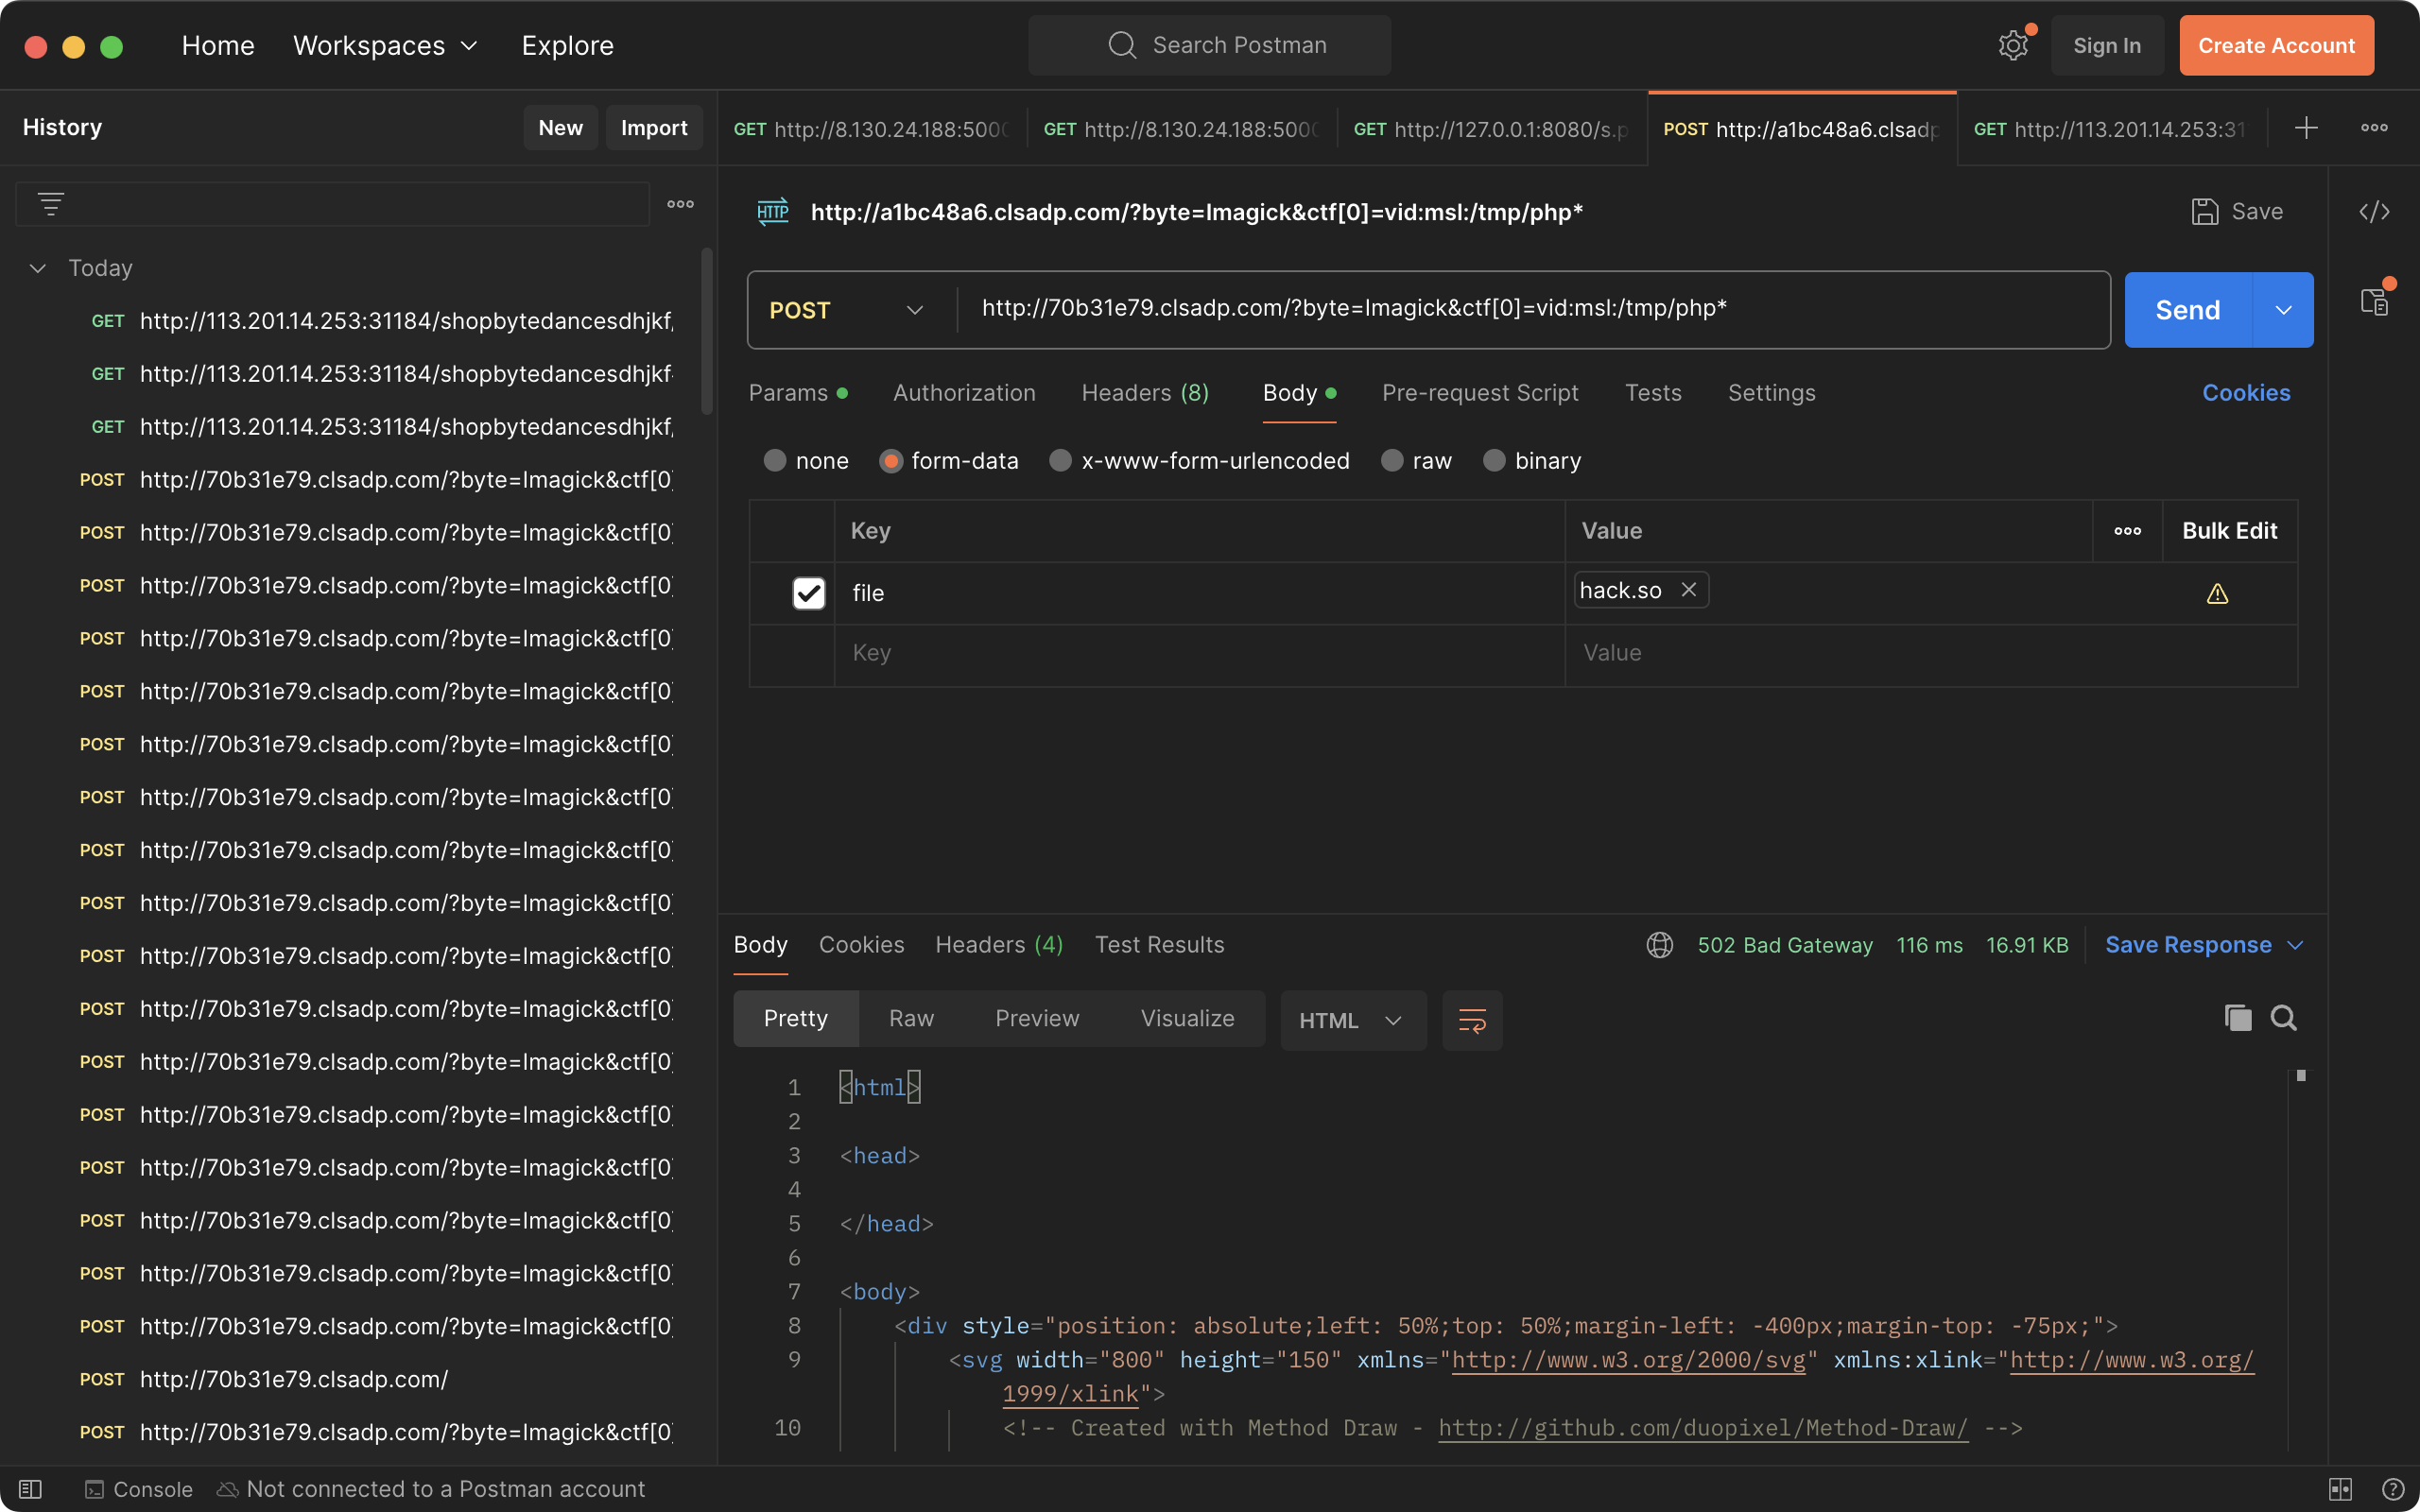Open history entry http://70b31e79.clsadp.com/
This screenshot has width=2420, height=1512.
point(294,1379)
